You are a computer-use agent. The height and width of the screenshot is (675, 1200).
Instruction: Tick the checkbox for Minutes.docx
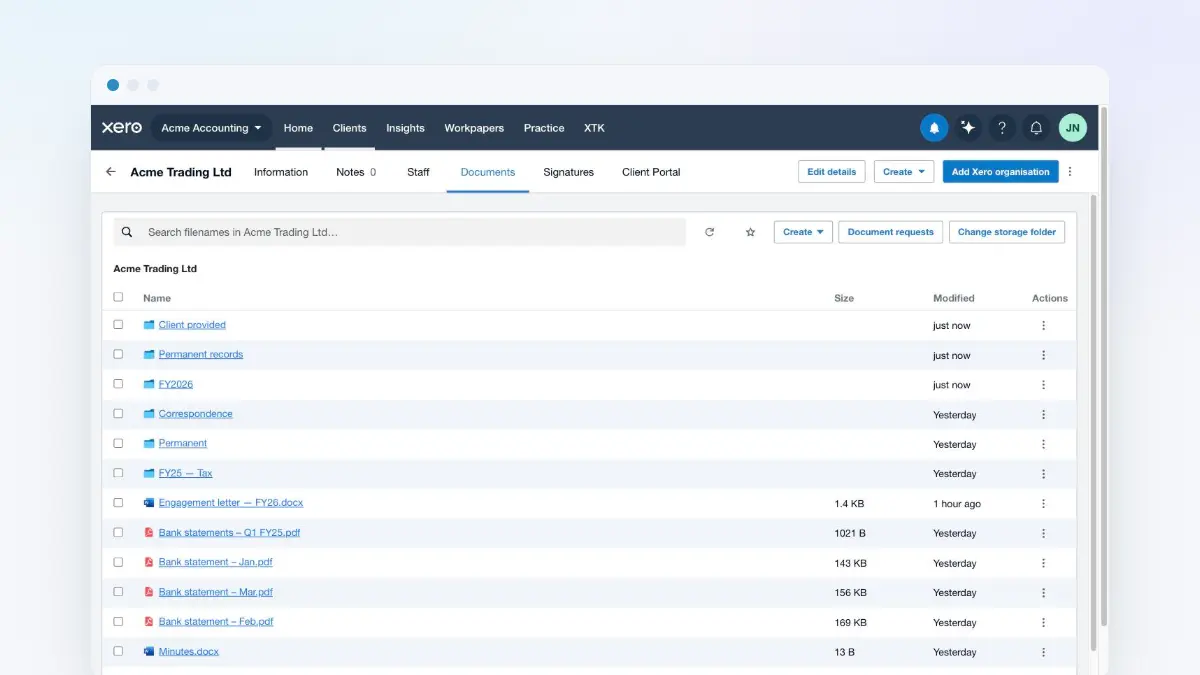[118, 651]
